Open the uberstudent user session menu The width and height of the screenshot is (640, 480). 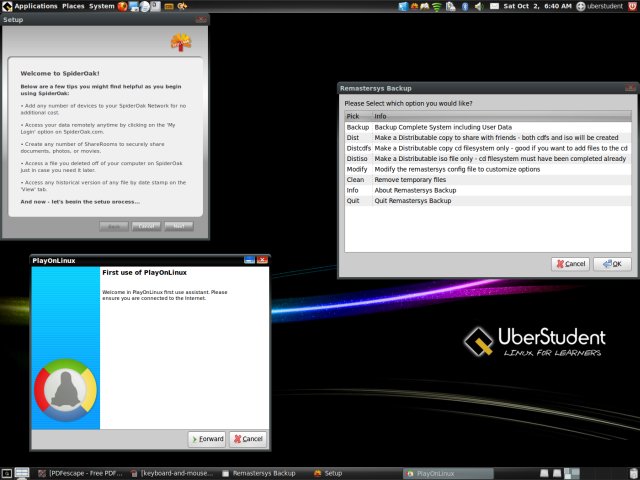(607, 6)
